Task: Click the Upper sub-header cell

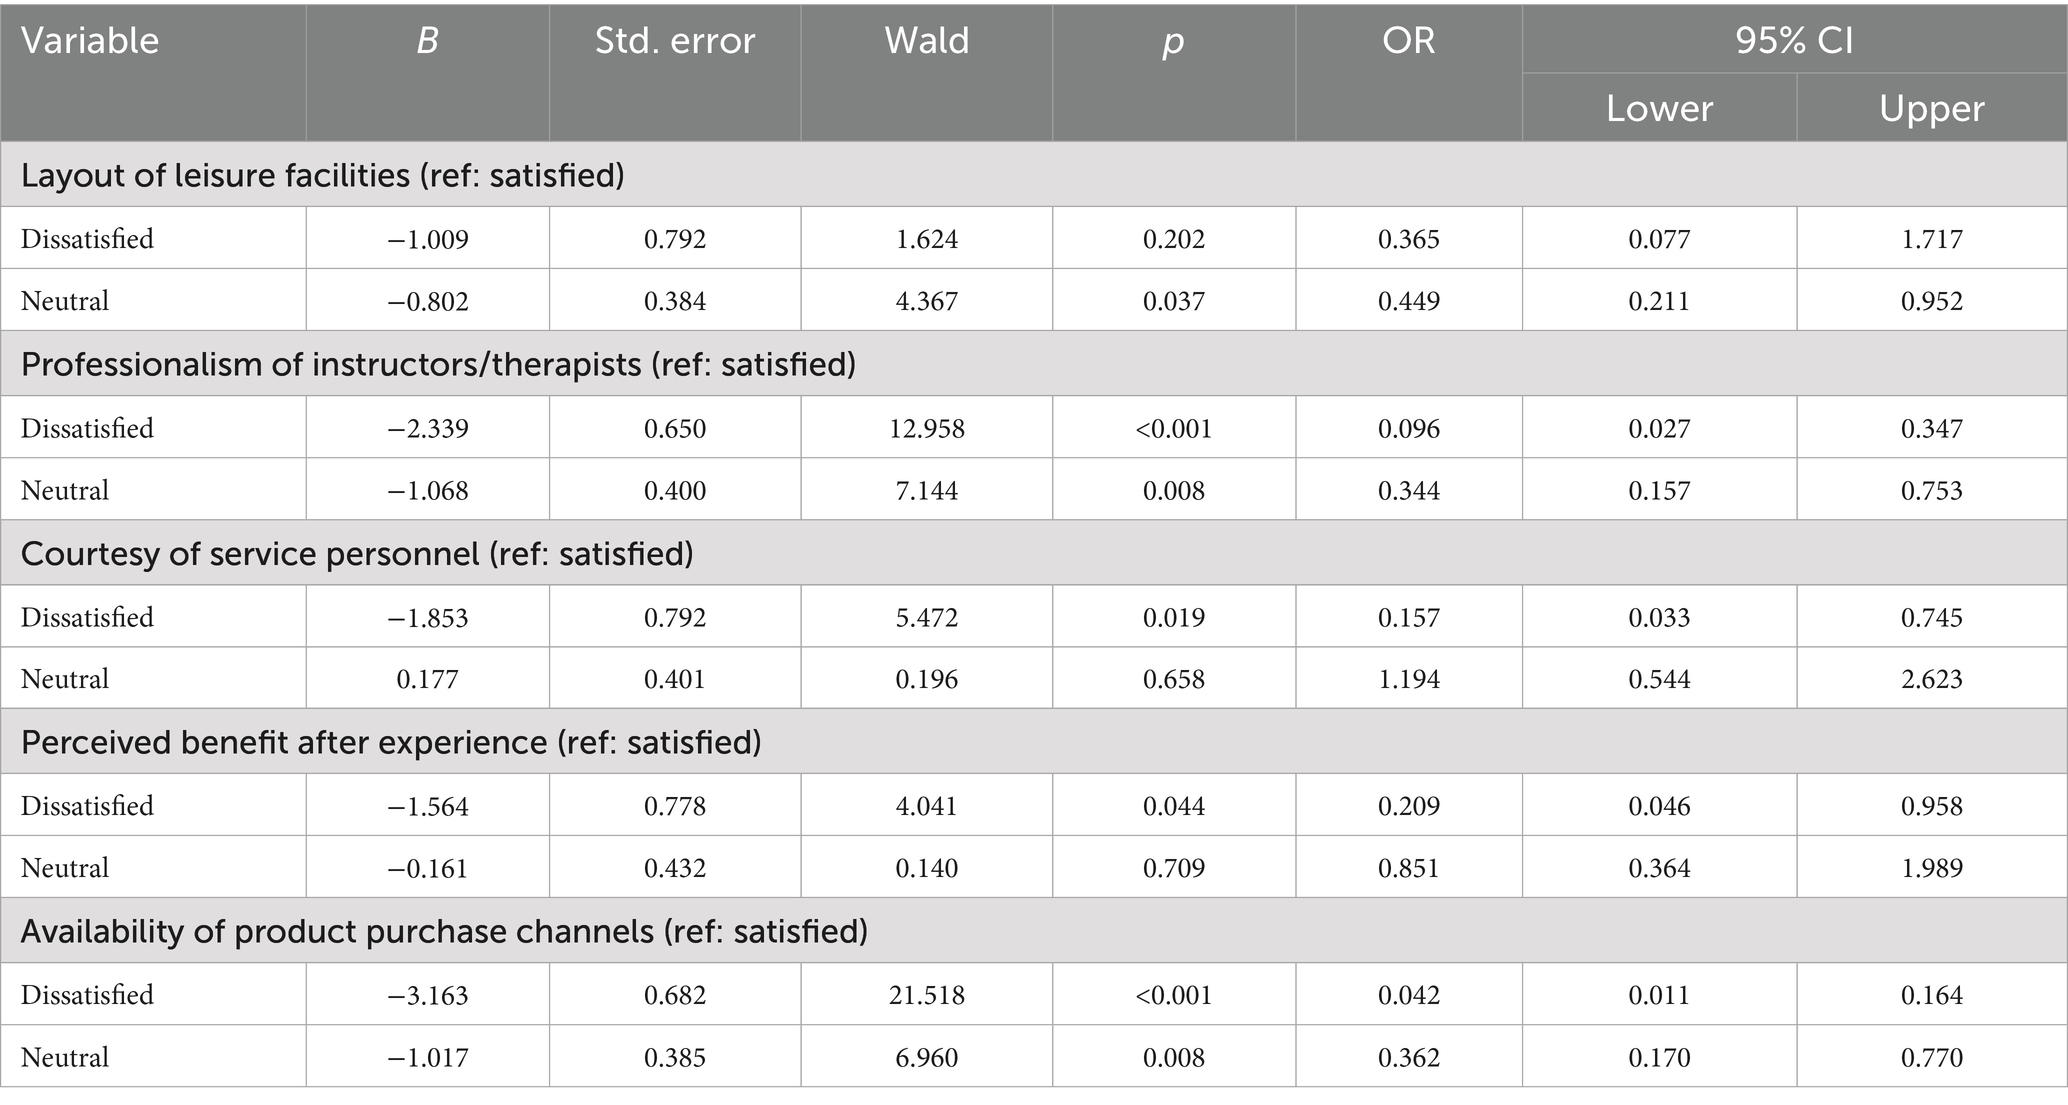Action: point(1931,108)
